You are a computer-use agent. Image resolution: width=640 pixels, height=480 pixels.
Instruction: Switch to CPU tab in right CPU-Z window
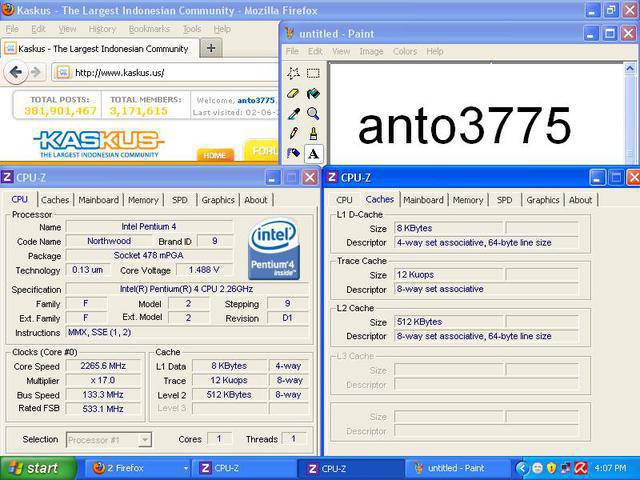pos(344,200)
